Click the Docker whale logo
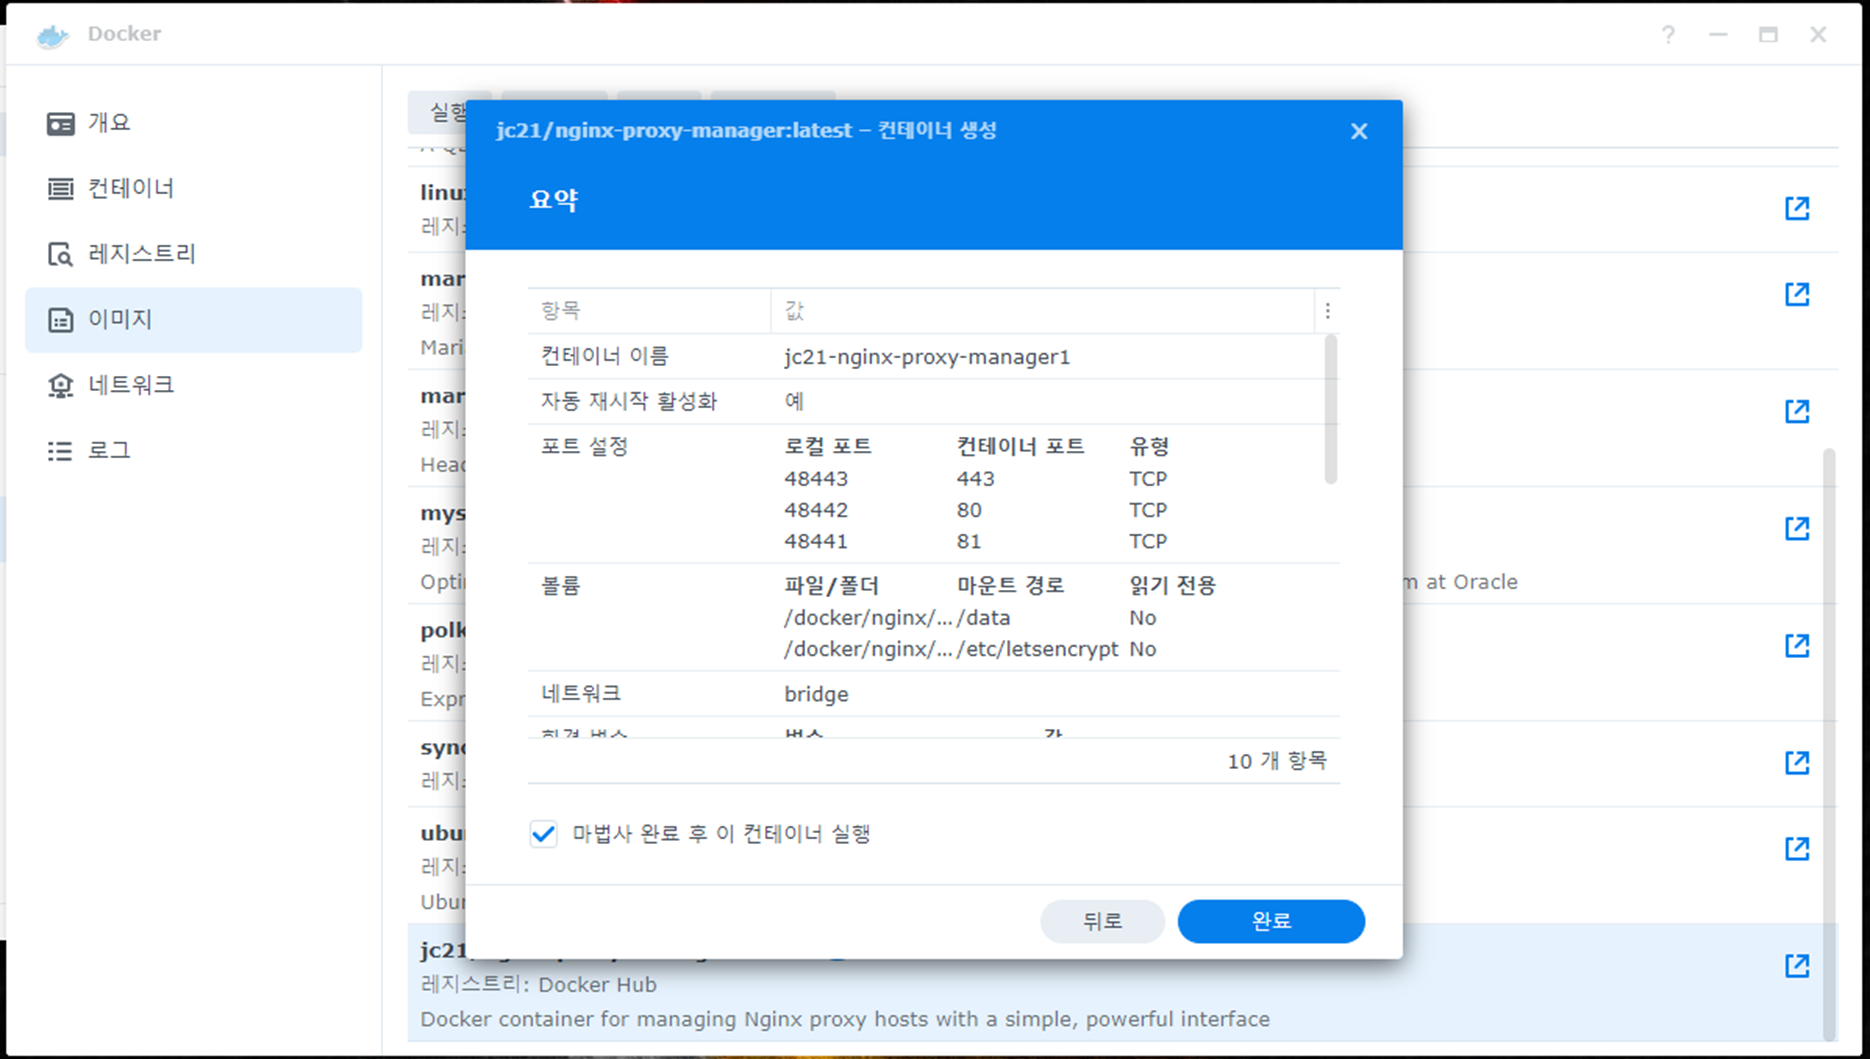 coord(52,35)
